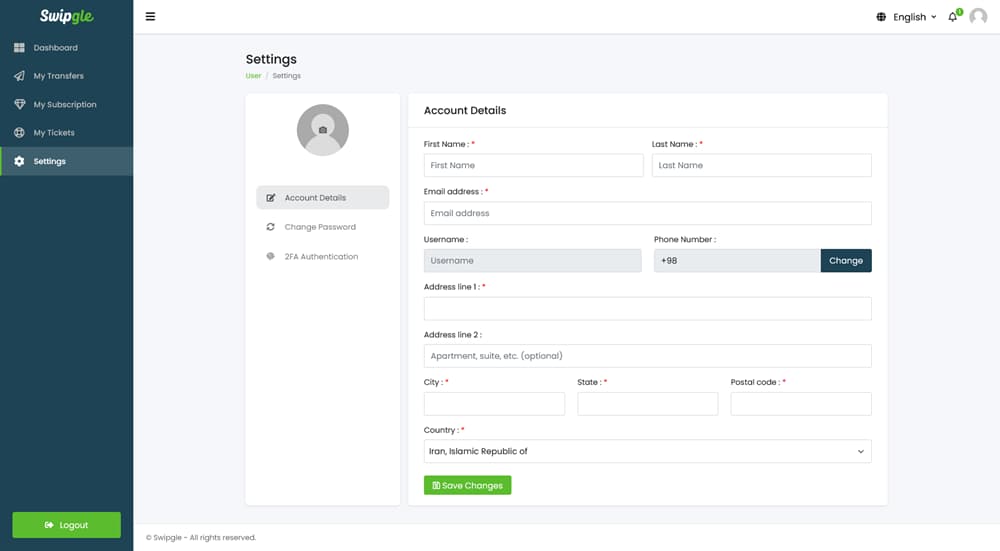1000x551 pixels.
Task: Open the Country dropdown
Action: pos(647,452)
